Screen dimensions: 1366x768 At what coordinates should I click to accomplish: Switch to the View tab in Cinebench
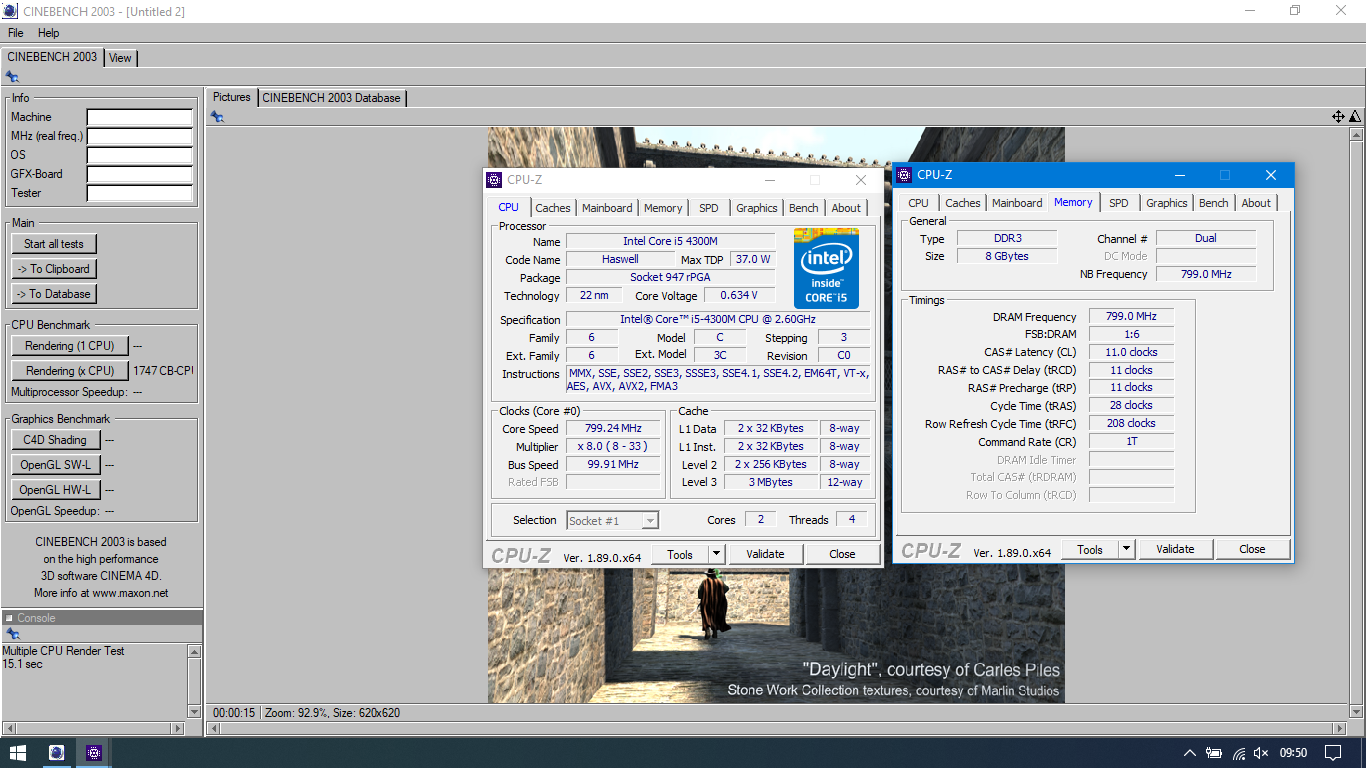pyautogui.click(x=120, y=58)
